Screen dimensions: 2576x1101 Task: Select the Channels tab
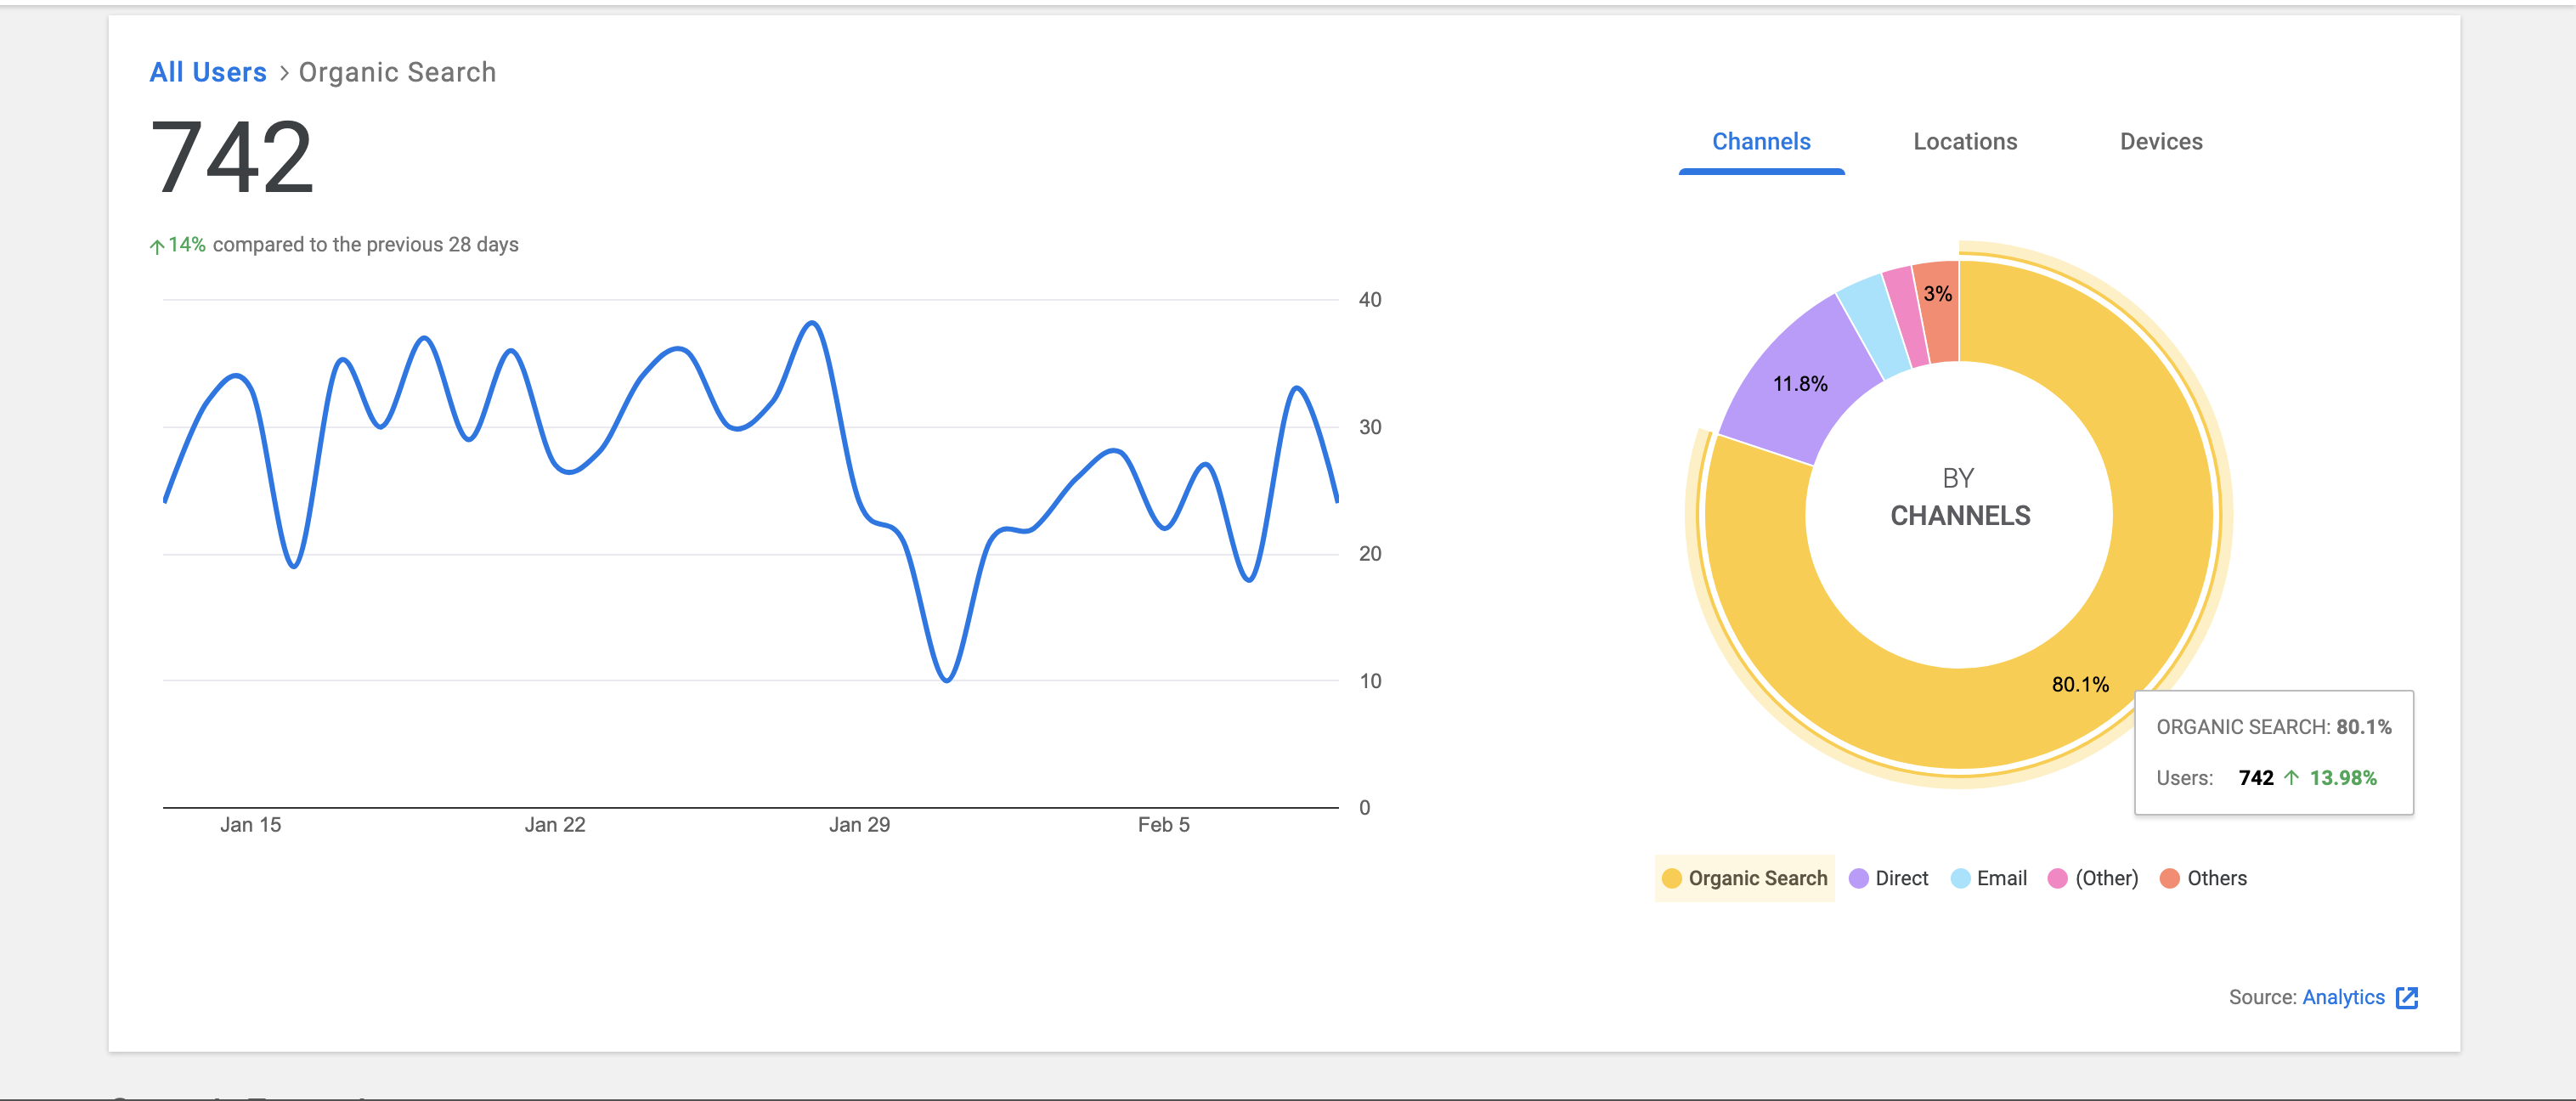click(x=1761, y=142)
